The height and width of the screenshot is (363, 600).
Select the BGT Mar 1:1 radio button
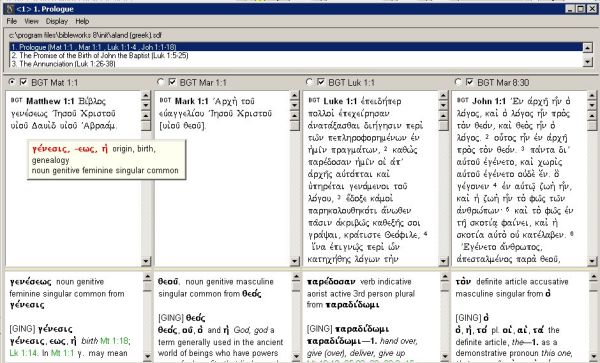[160, 82]
